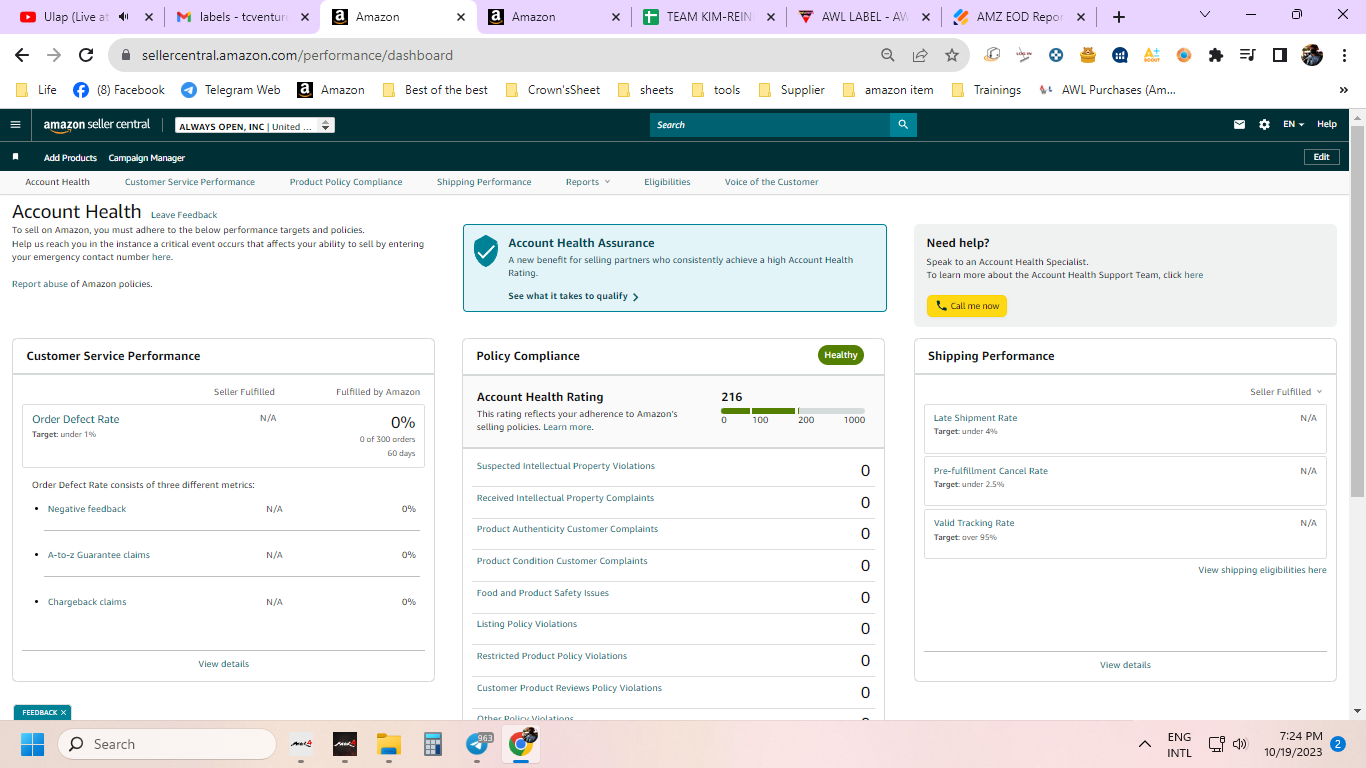Screen dimensions: 1366x768
Task: Click the Call me now button
Action: click(x=967, y=306)
